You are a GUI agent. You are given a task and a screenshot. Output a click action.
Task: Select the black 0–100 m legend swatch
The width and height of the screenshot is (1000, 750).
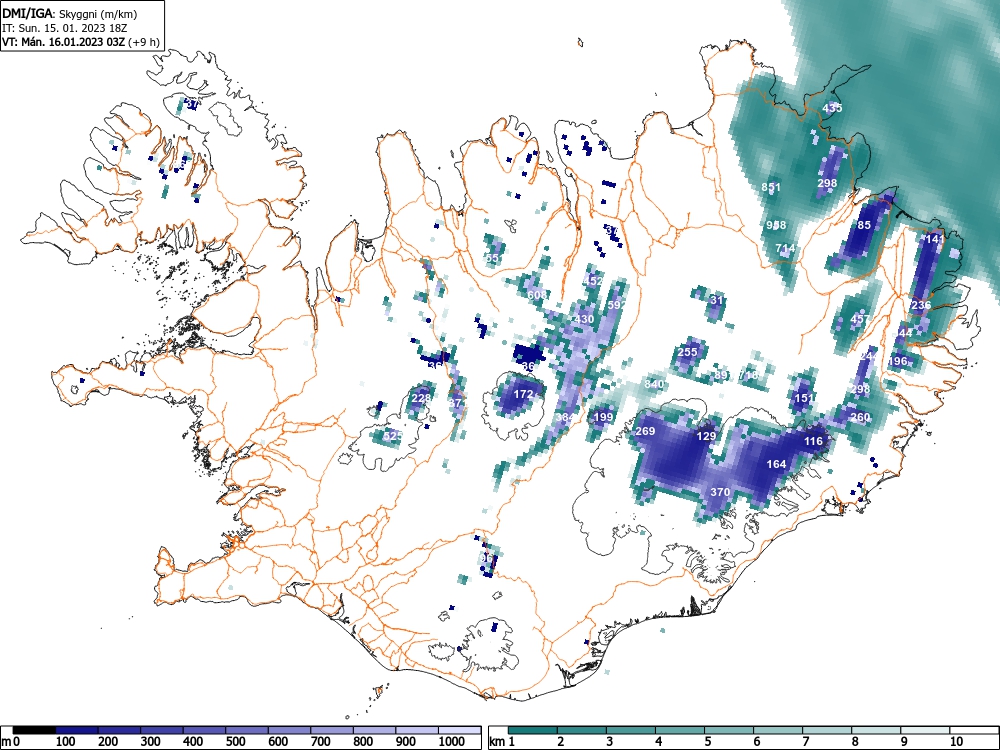(34, 730)
